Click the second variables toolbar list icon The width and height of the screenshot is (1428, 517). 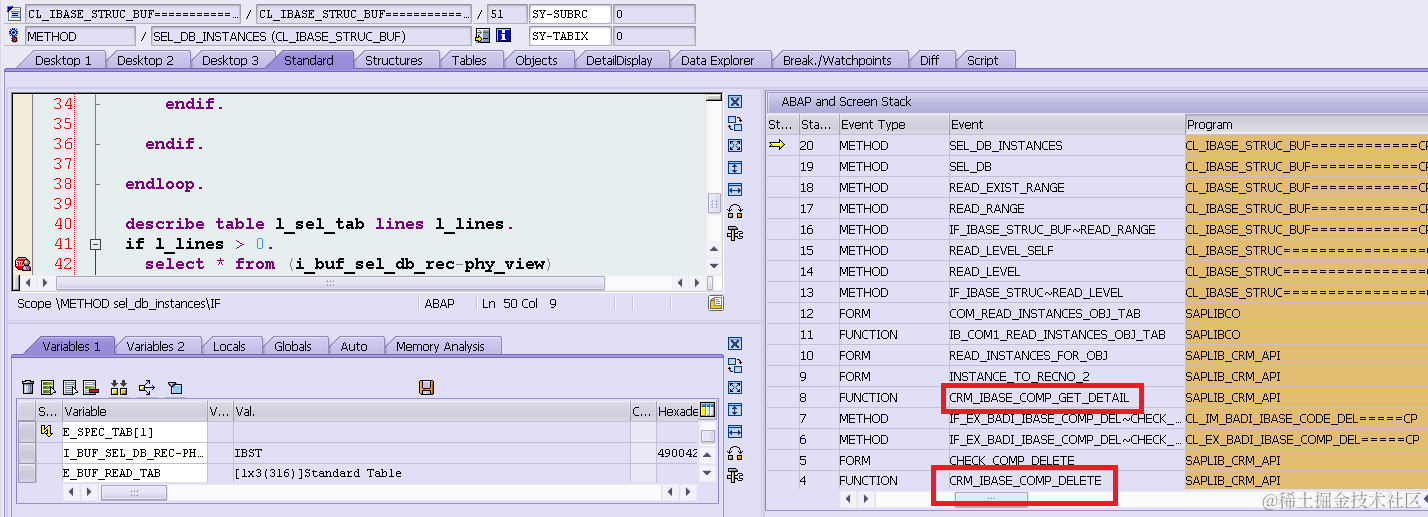pyautogui.click(x=49, y=387)
